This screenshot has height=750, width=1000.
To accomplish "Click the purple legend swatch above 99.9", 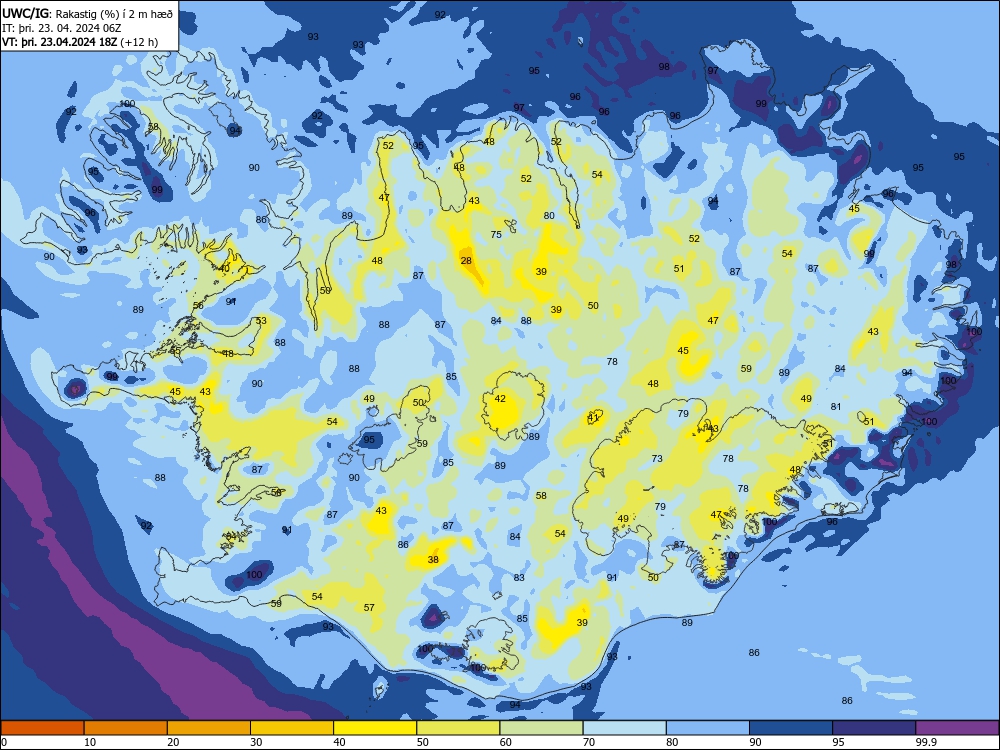I will click(957, 728).
